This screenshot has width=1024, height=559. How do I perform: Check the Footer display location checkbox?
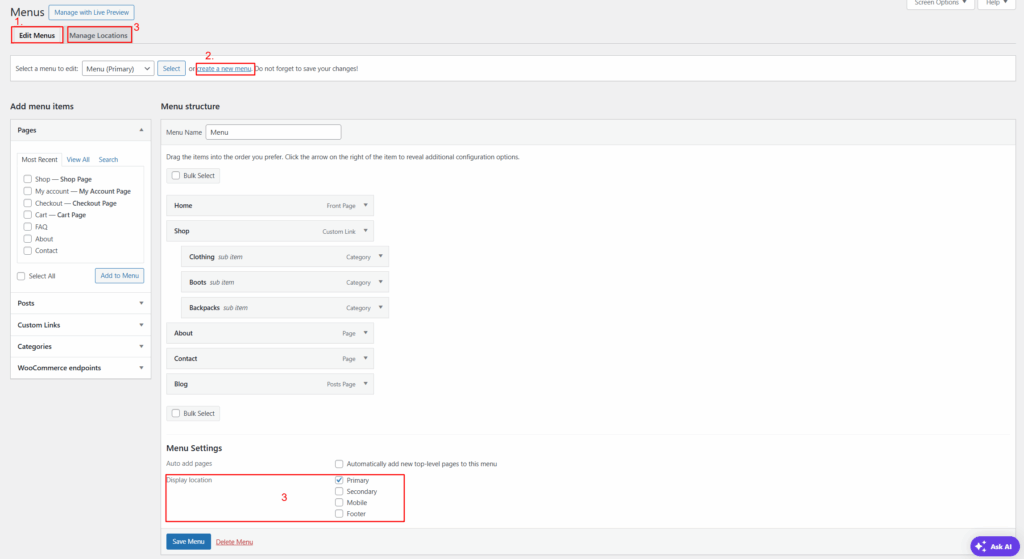click(x=339, y=514)
